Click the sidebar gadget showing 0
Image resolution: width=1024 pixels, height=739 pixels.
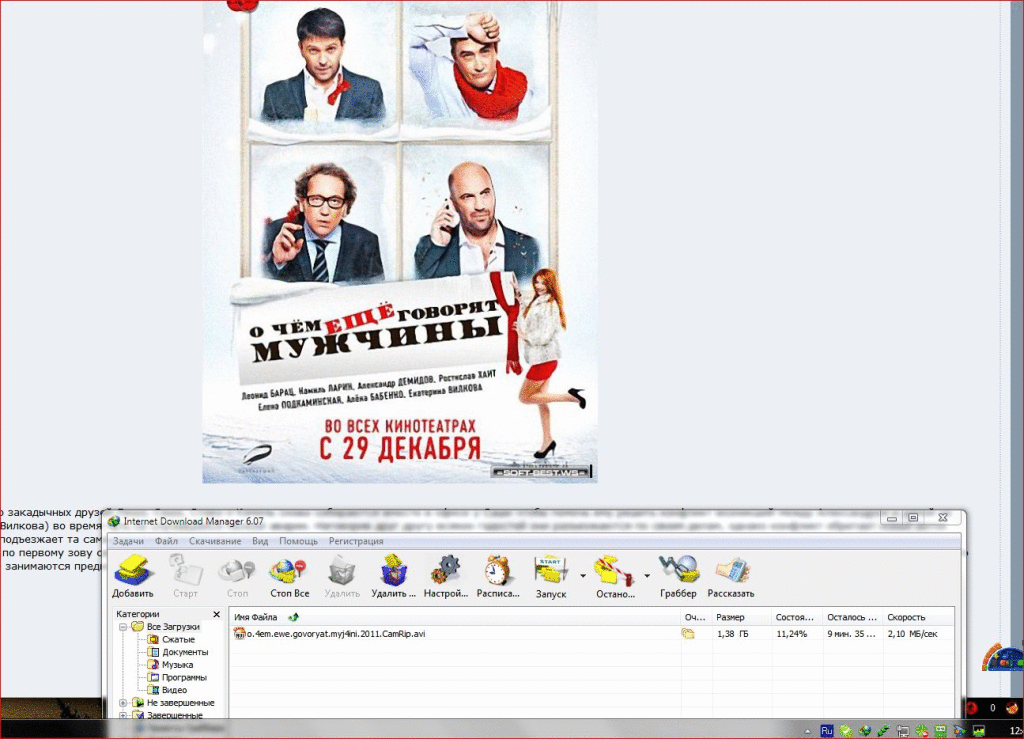(x=993, y=708)
